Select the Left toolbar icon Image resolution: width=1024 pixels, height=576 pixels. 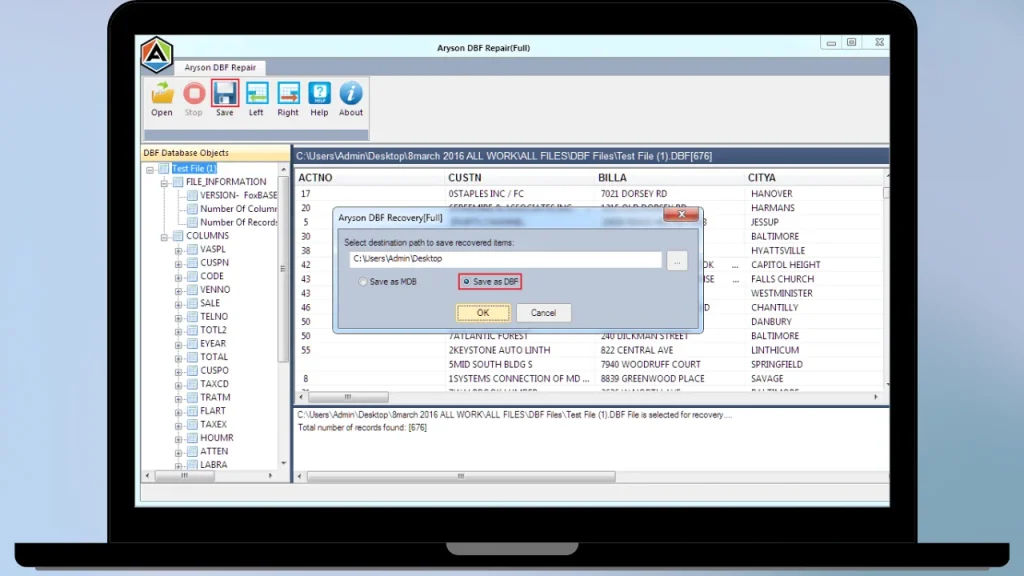[256, 94]
